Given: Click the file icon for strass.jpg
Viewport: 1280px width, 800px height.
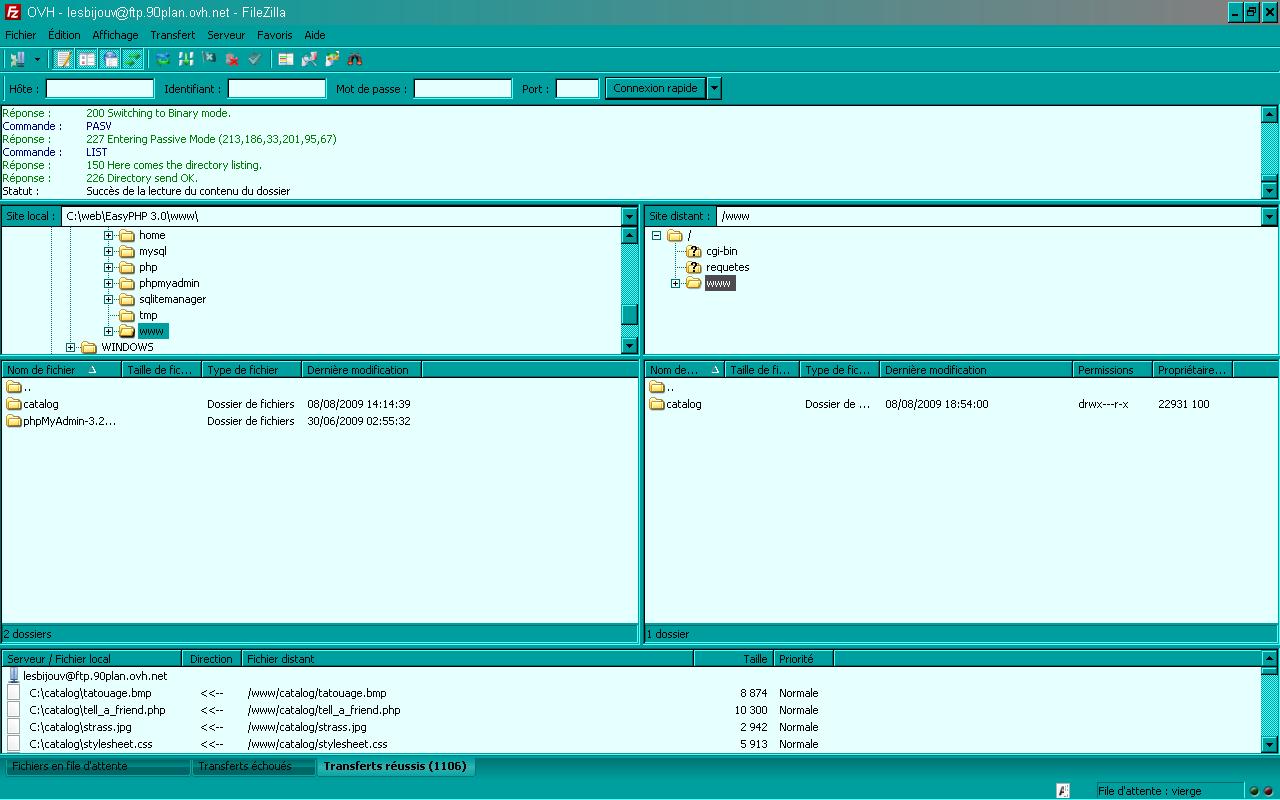Looking at the screenshot, I should coord(14,727).
